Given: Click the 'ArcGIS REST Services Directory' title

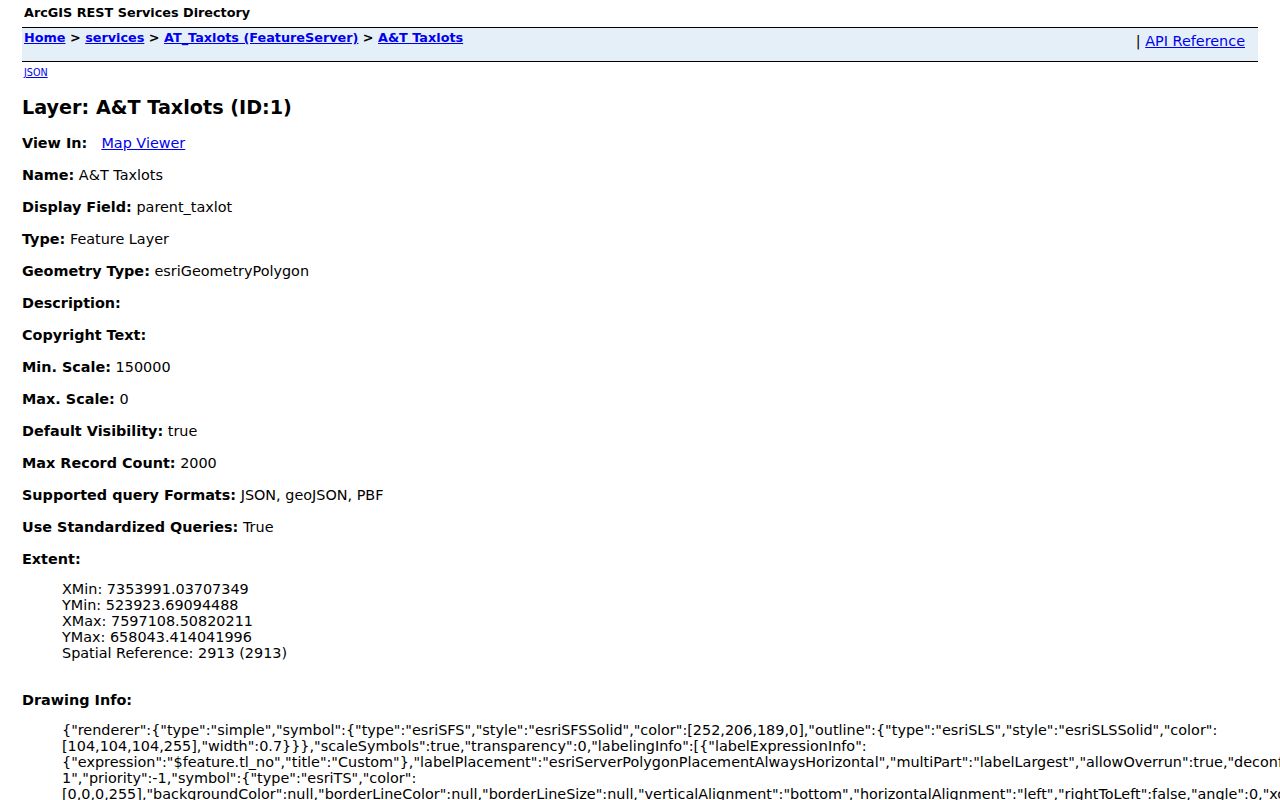Looking at the screenshot, I should point(137,13).
